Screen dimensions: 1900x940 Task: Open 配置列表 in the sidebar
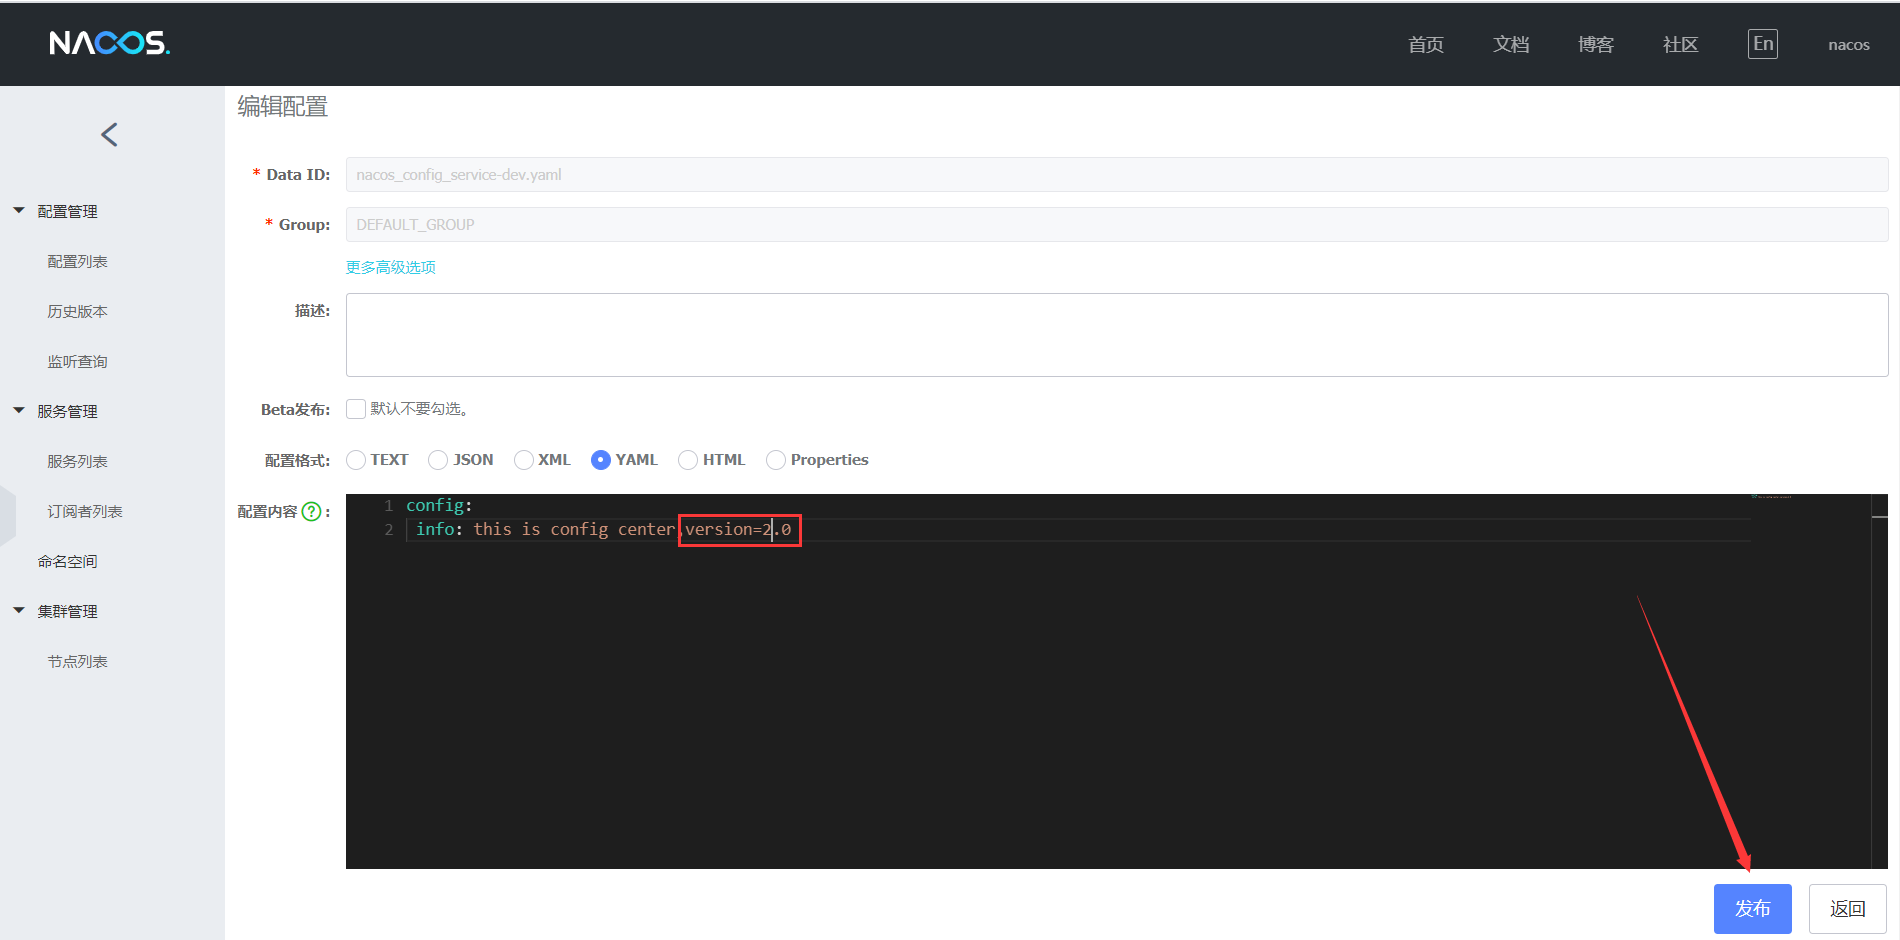[x=77, y=261]
